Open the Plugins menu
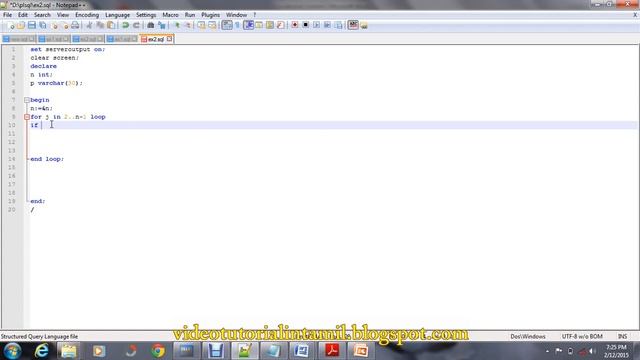 (x=210, y=15)
